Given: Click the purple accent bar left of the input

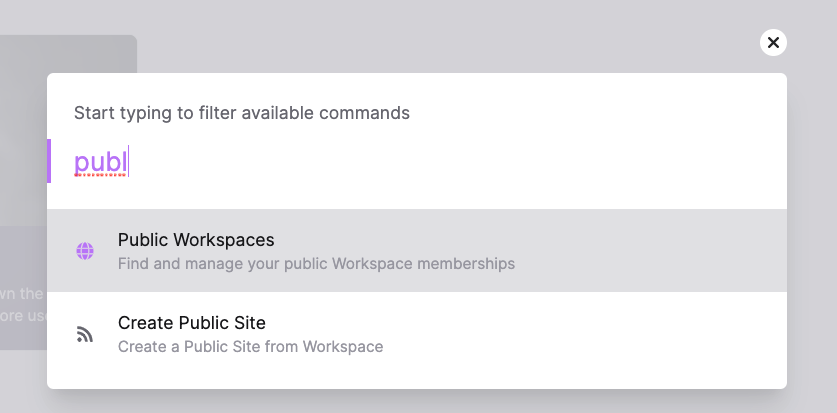Looking at the screenshot, I should click(49, 161).
